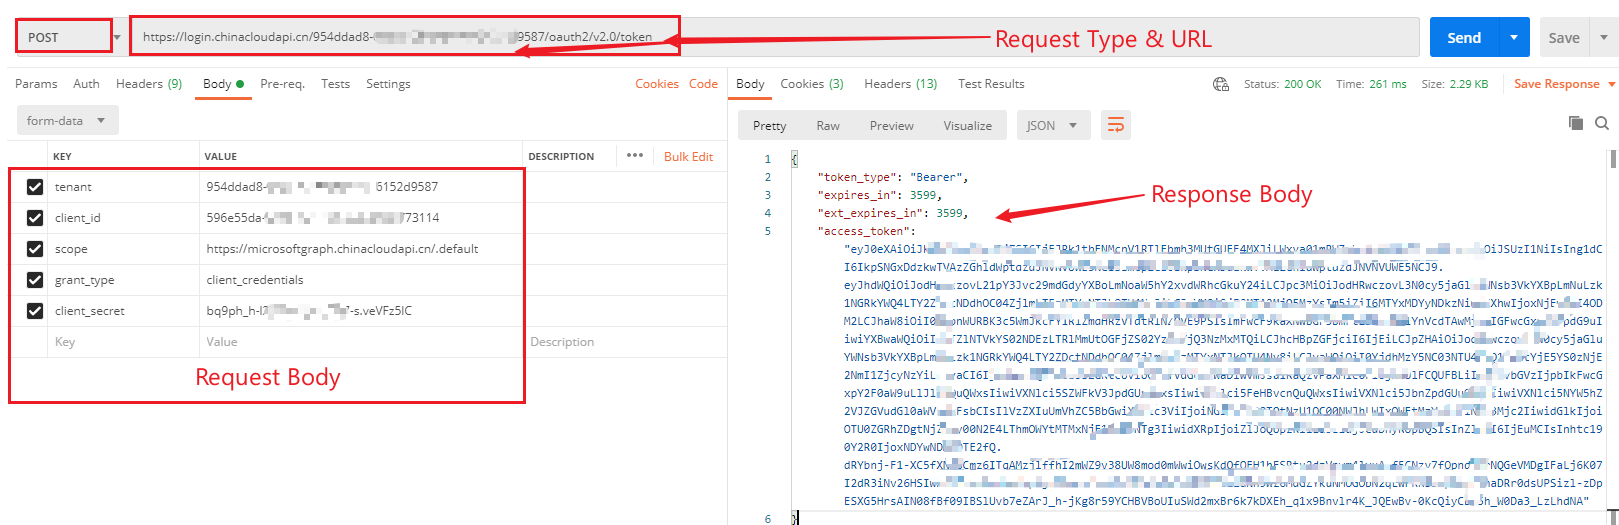The height and width of the screenshot is (525, 1619).
Task: Toggle line wrap icon in response toolbar
Action: (1115, 125)
